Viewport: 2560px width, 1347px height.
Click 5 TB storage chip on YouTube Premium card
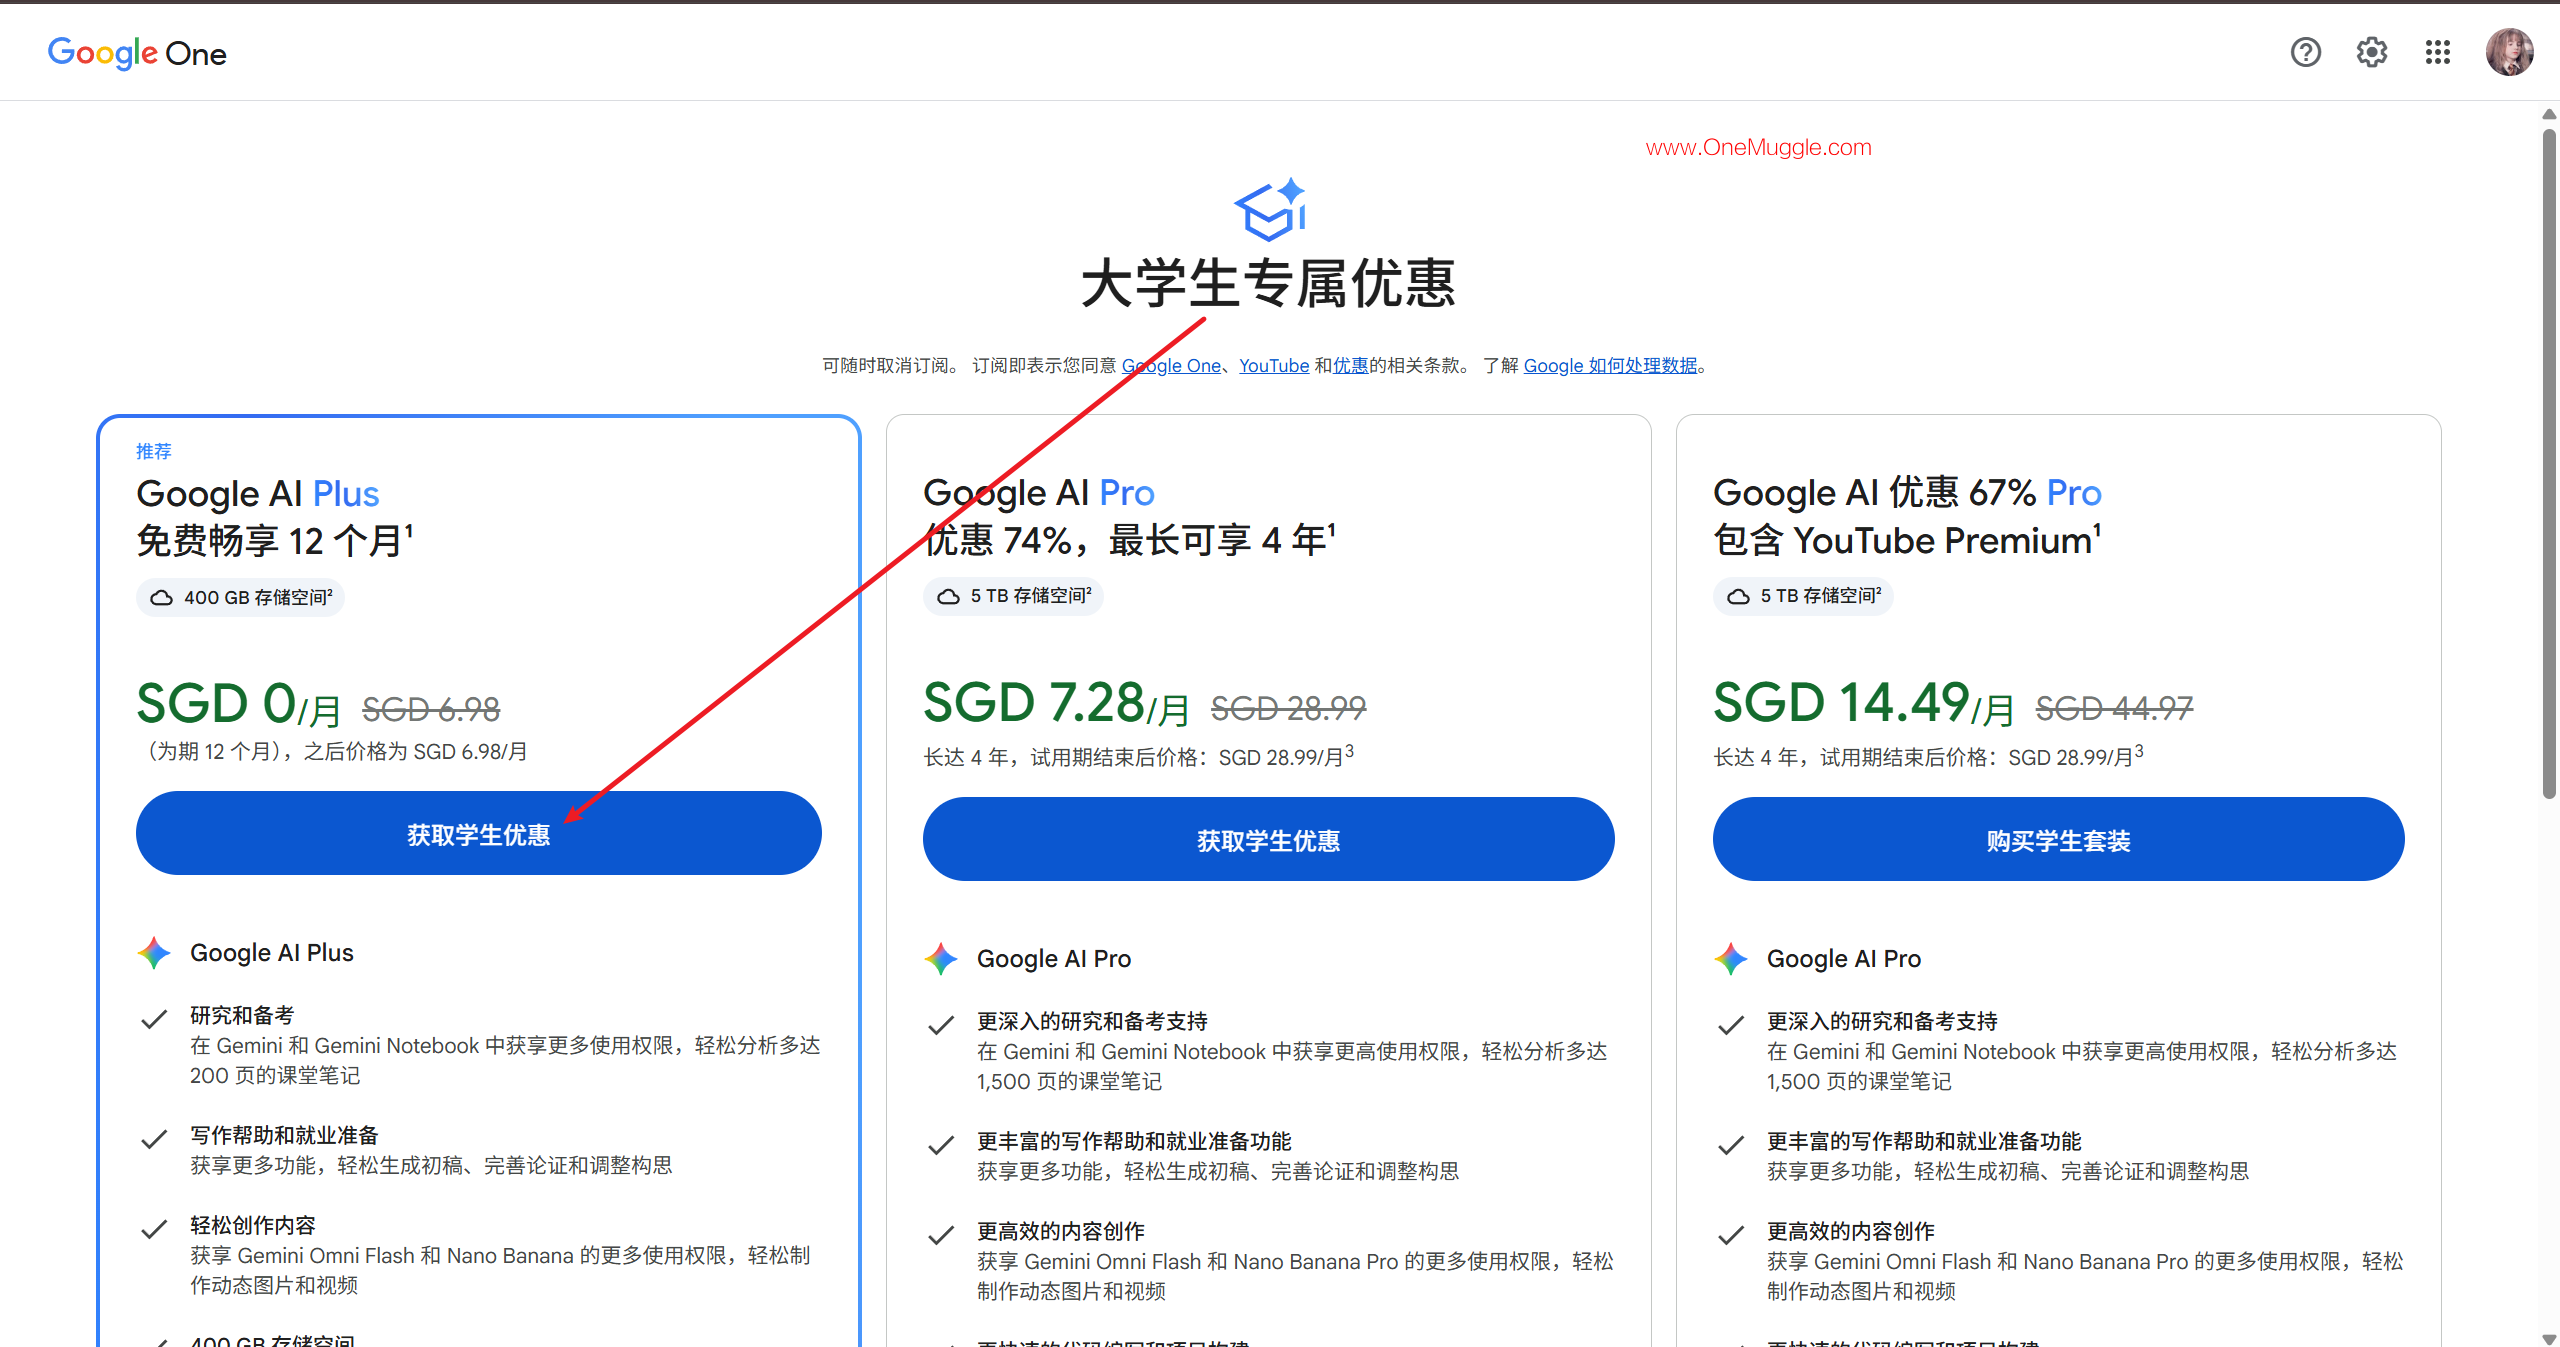[x=1803, y=596]
